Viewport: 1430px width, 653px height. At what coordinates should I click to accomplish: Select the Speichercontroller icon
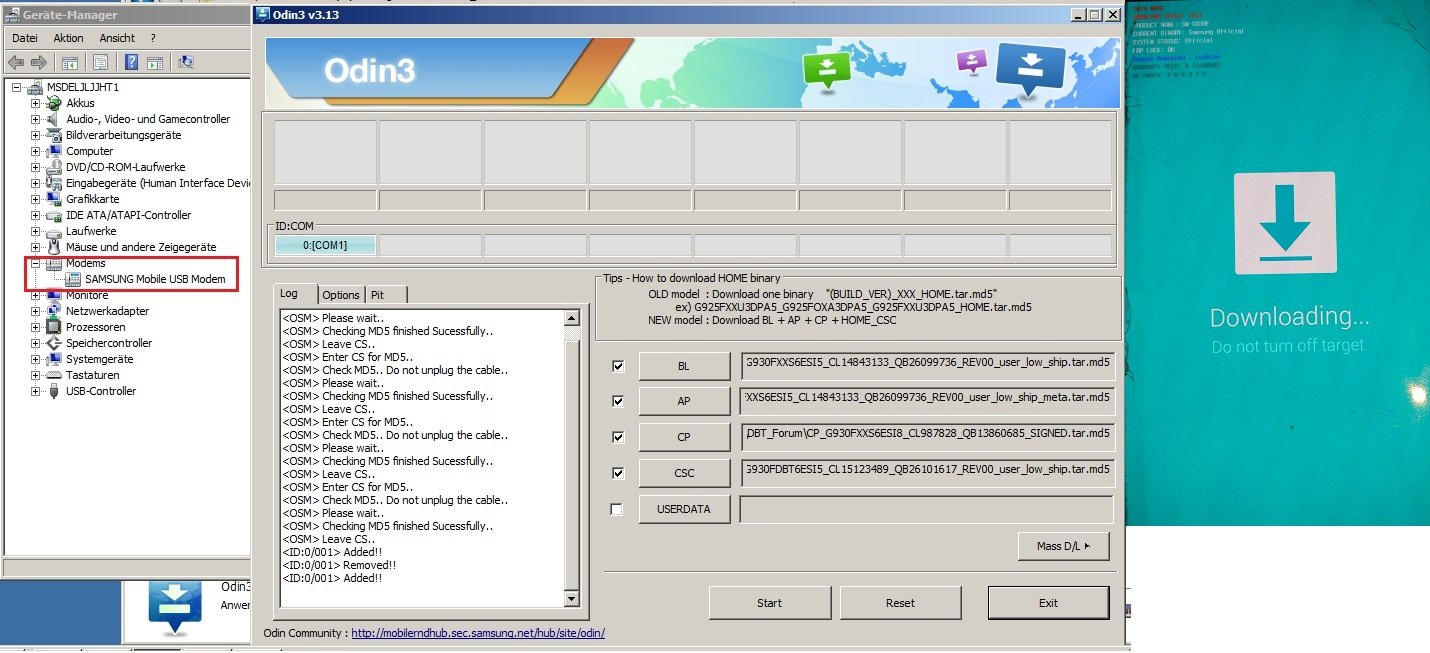pos(54,343)
